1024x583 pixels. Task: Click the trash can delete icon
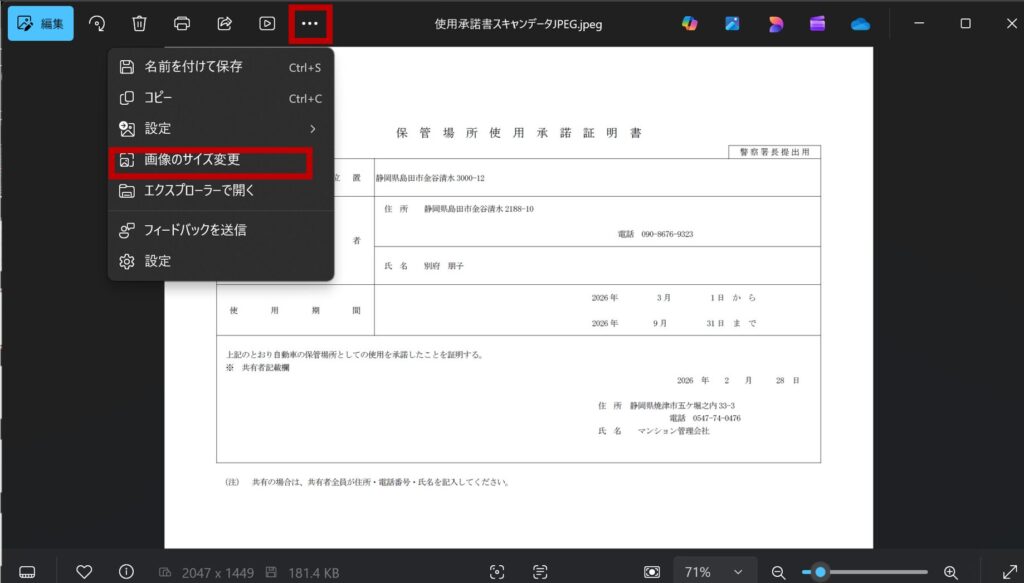[140, 23]
